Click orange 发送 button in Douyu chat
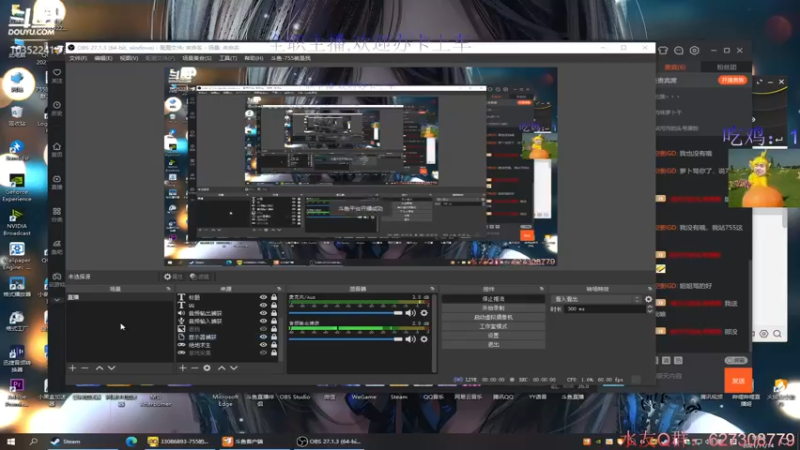This screenshot has height=450, width=800. click(x=738, y=381)
